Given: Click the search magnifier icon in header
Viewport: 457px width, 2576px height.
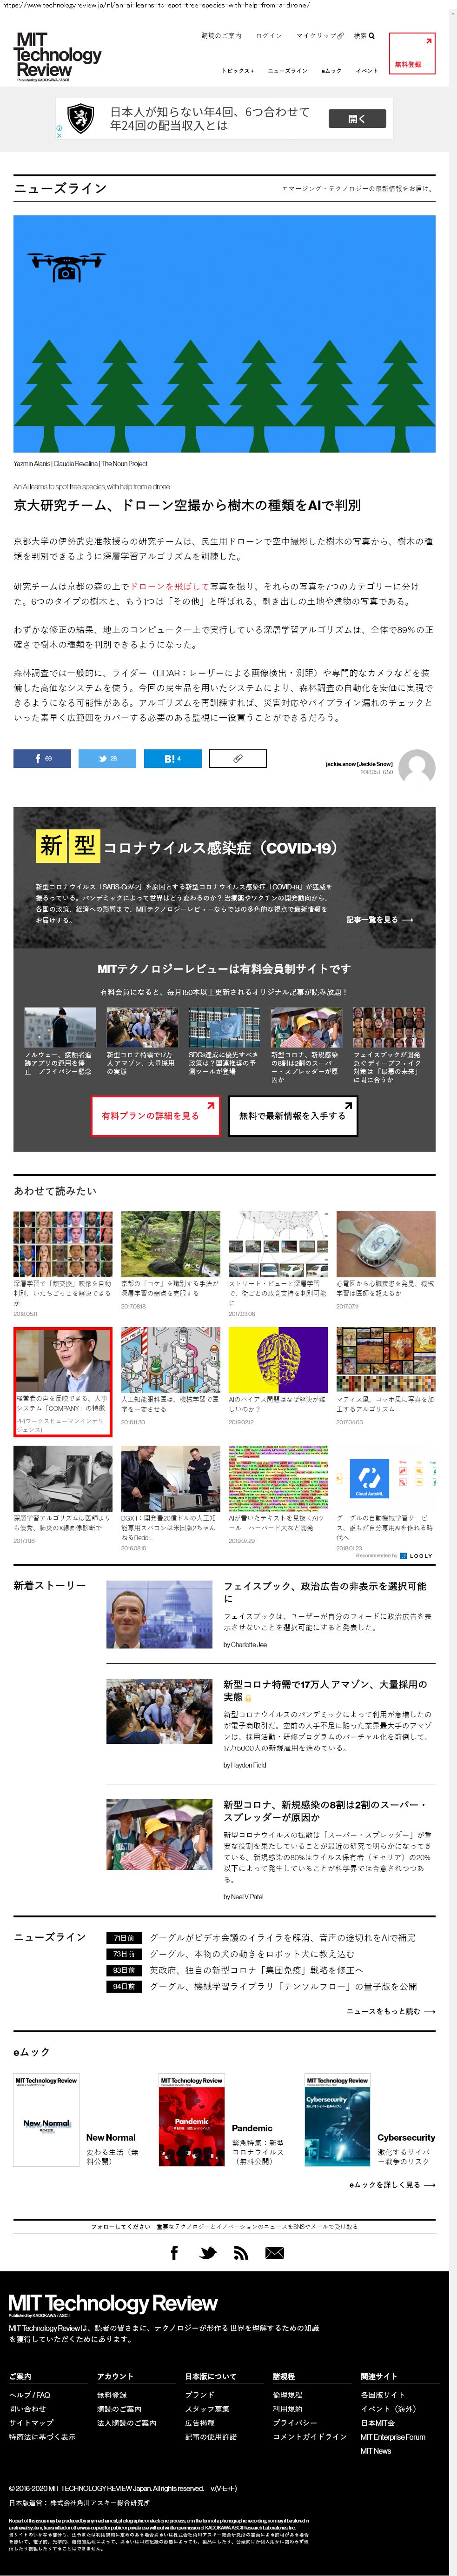Looking at the screenshot, I should click(x=372, y=36).
